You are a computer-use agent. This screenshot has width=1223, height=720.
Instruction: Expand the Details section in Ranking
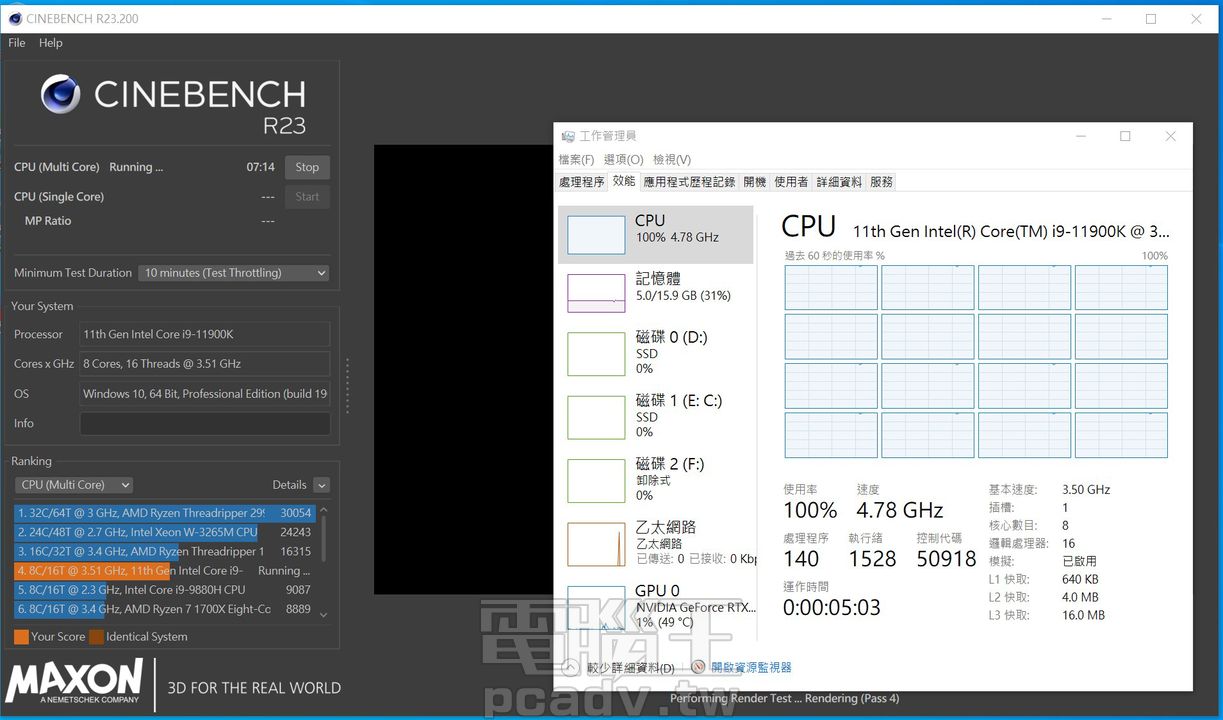click(321, 484)
